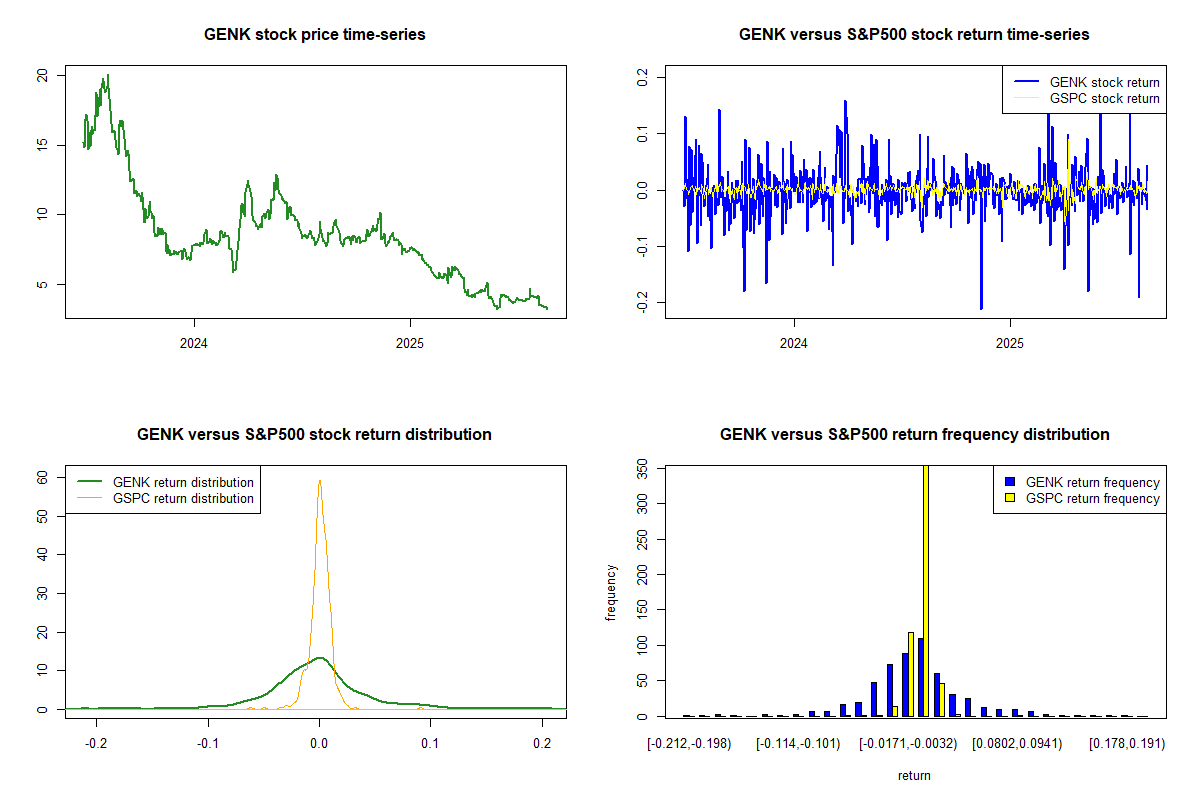Select the 'GSPC return distribution' legend label

tap(183, 498)
